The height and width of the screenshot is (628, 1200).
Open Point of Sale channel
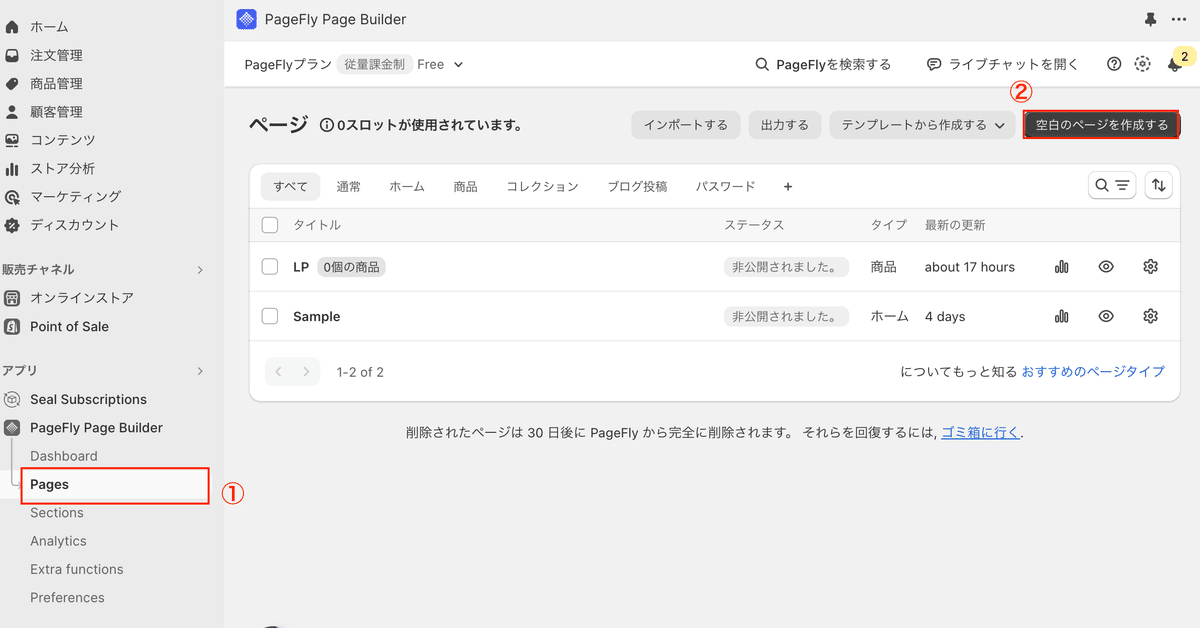tap(69, 326)
